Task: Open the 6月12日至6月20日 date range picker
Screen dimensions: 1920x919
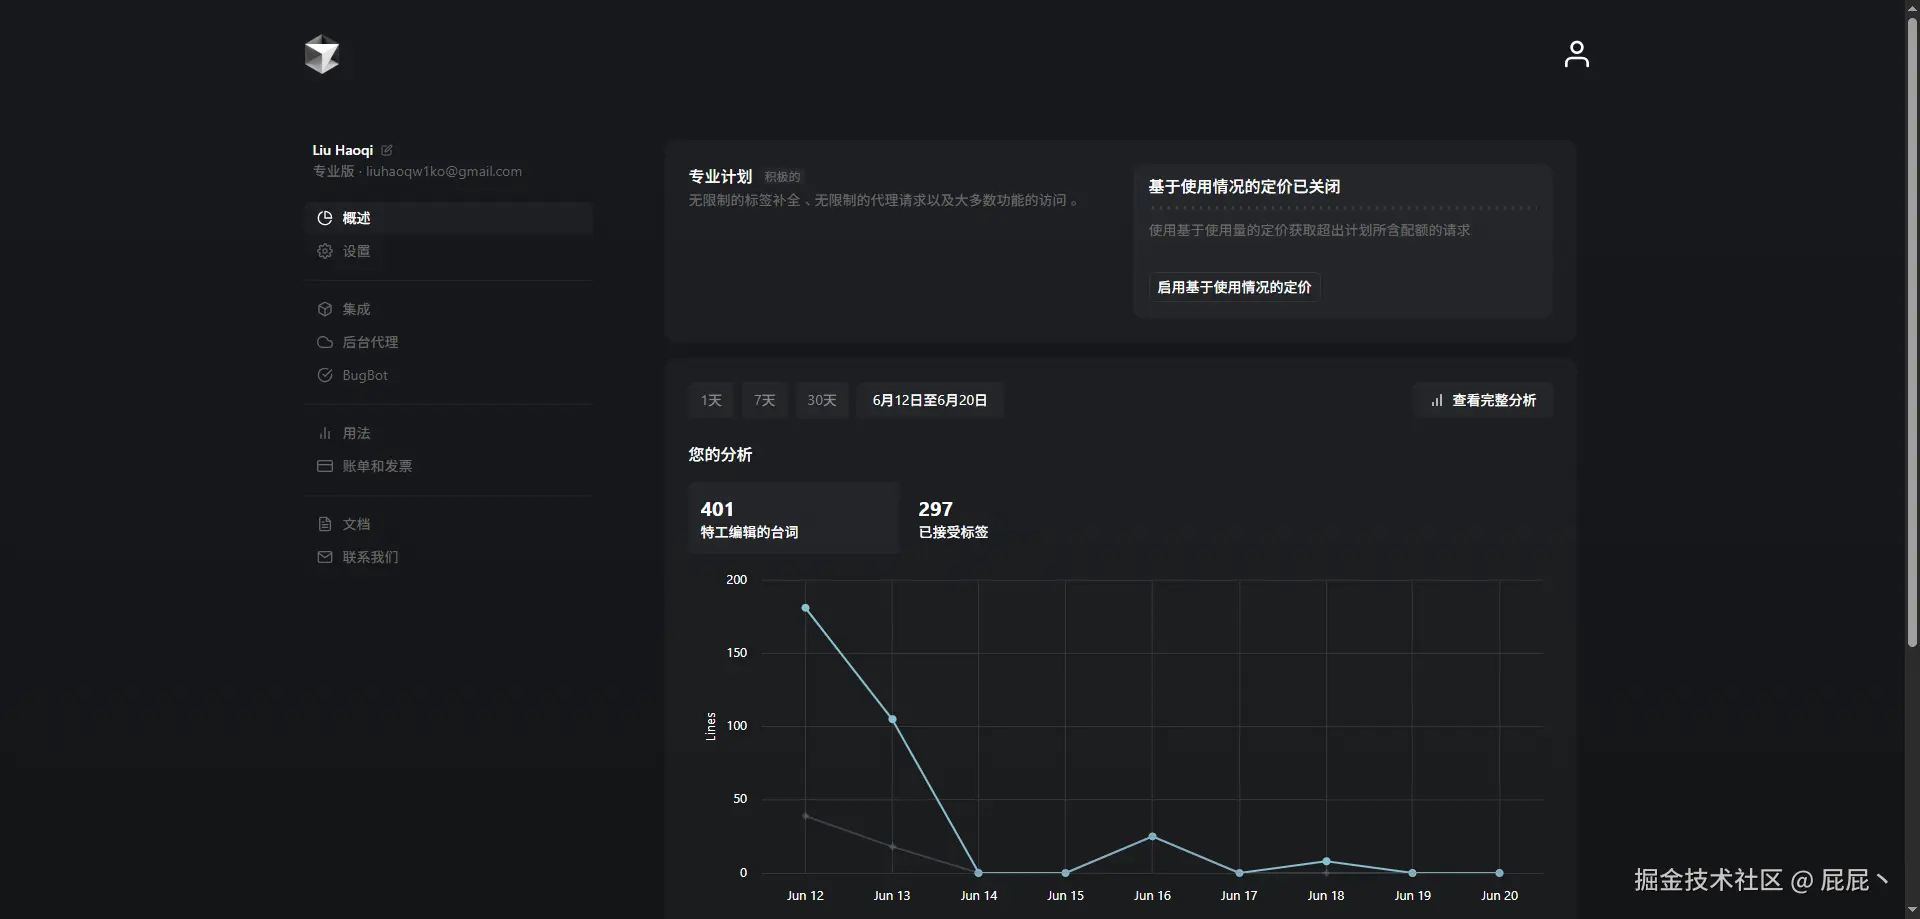Action: pyautogui.click(x=930, y=400)
